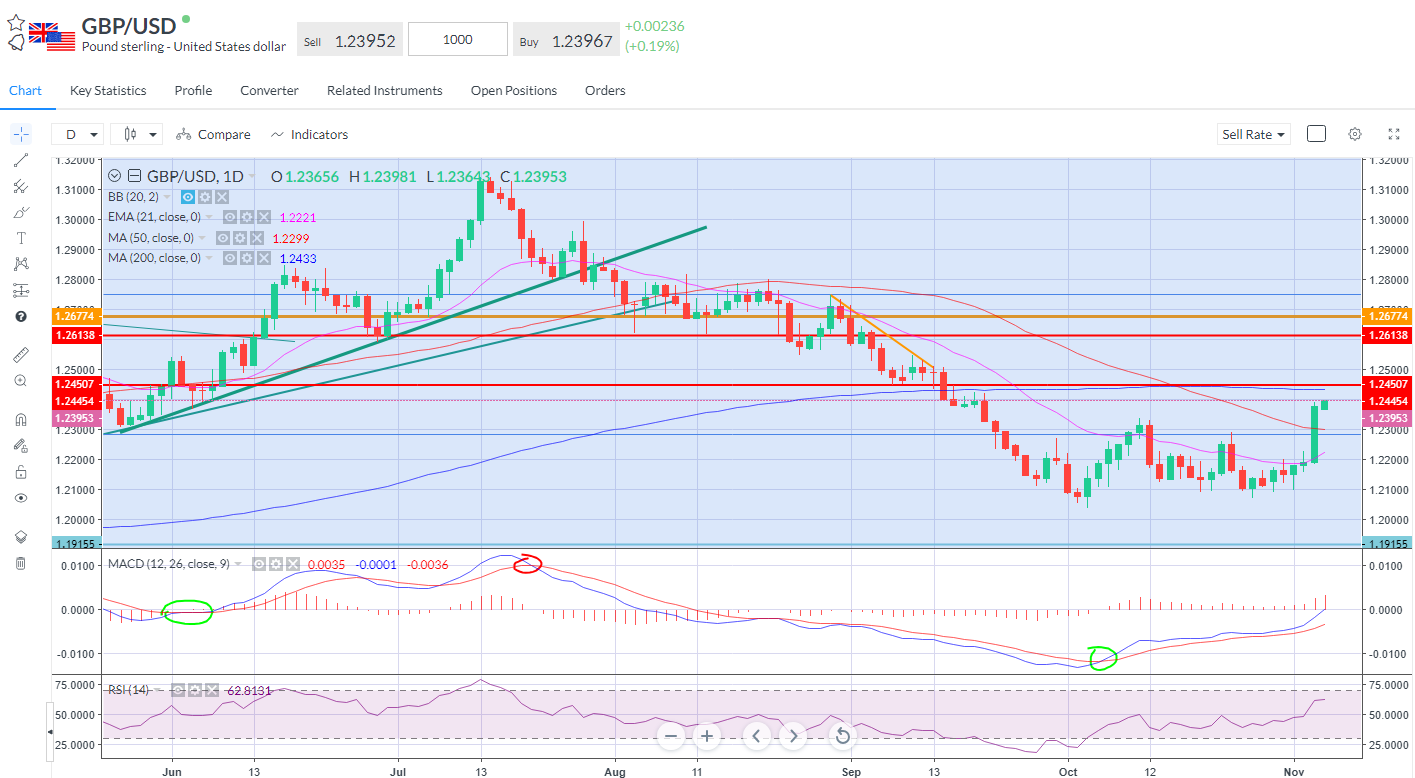Hide the MA (200, close, 0) indicator
Screen dimensions: 1415x778
230,258
